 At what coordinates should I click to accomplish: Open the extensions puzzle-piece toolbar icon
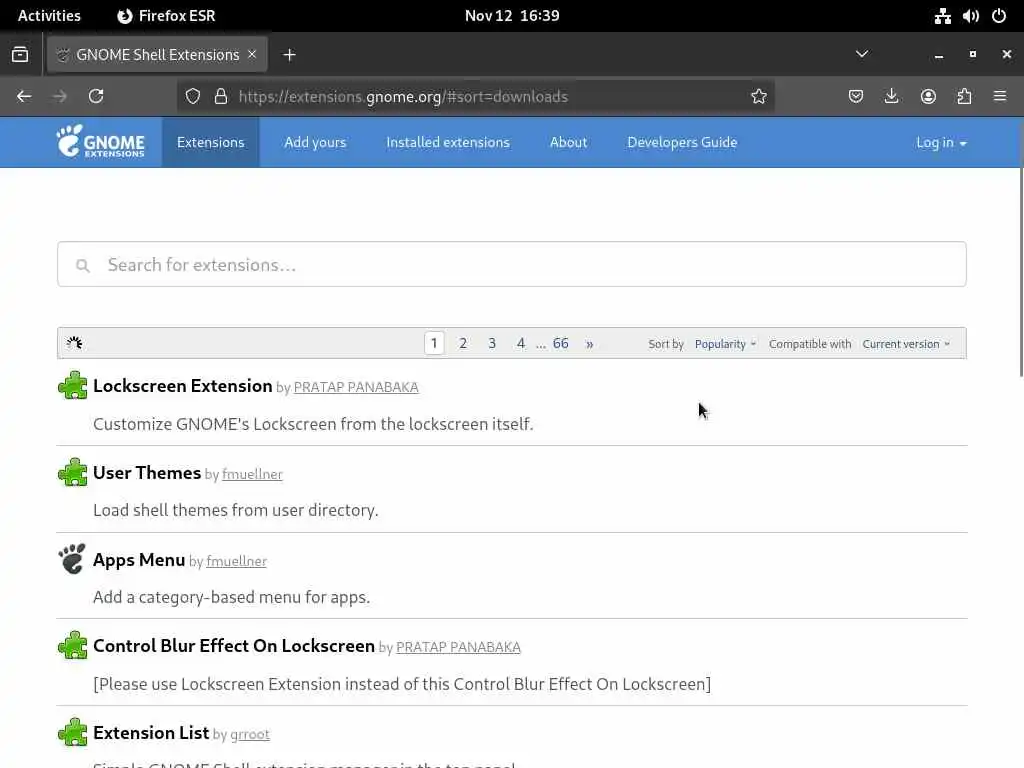pos(964,96)
